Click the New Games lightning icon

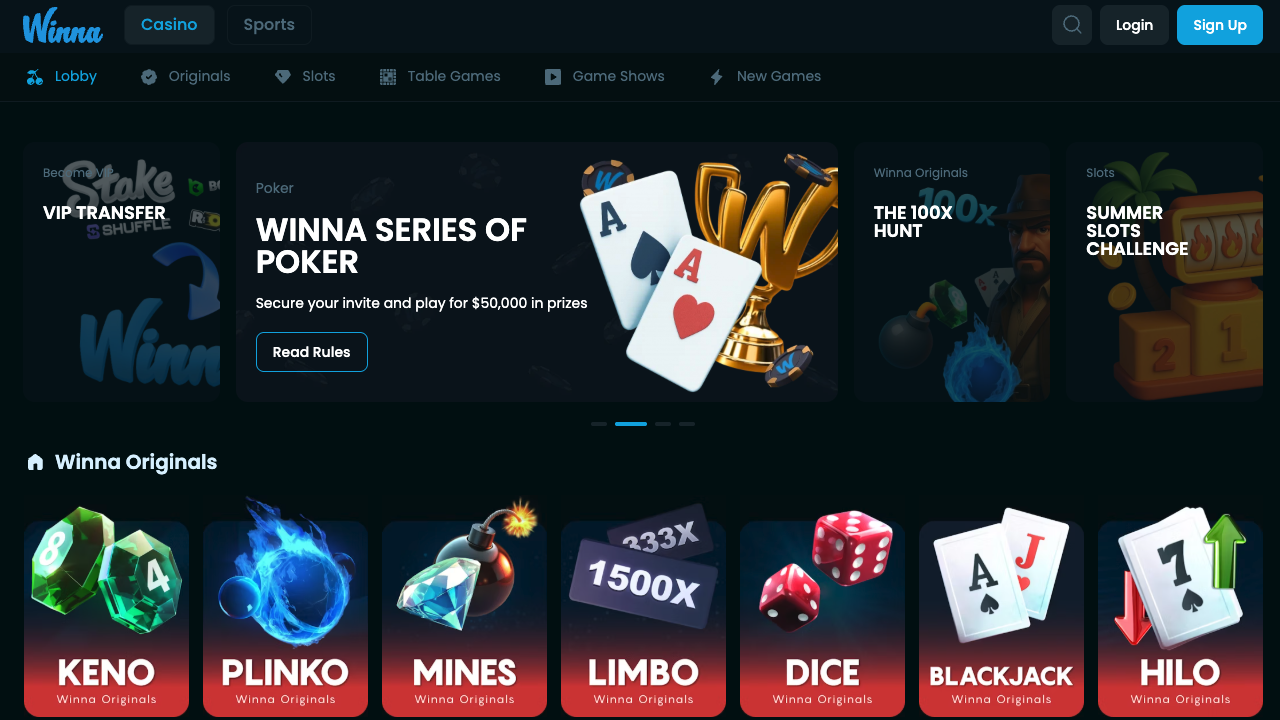pos(716,77)
